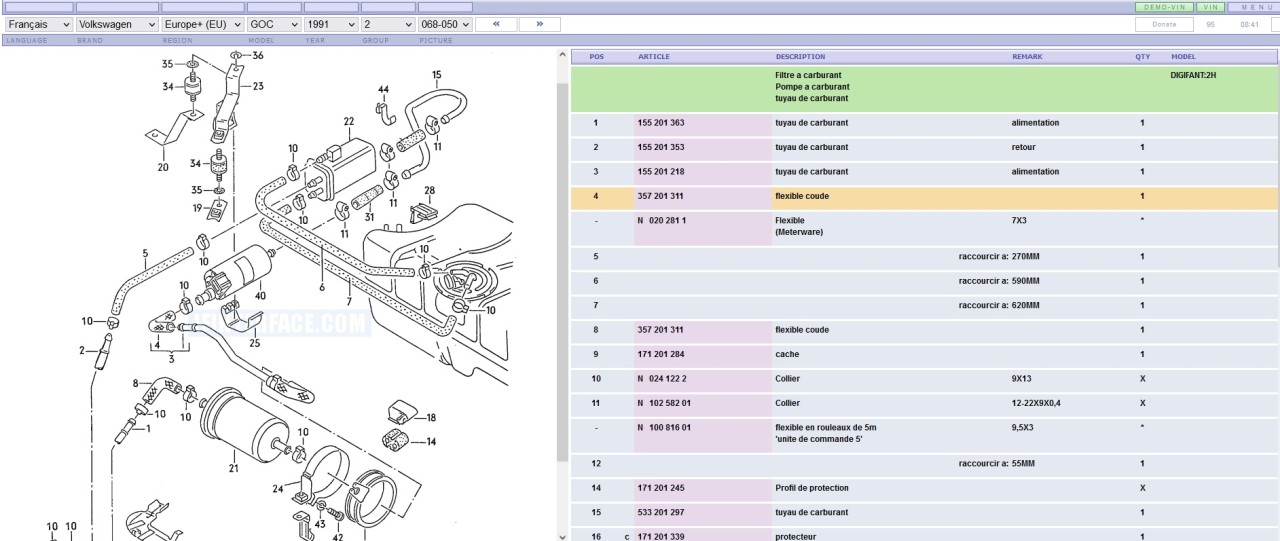
Task: Click part number 5 in the diagram
Action: (145, 253)
